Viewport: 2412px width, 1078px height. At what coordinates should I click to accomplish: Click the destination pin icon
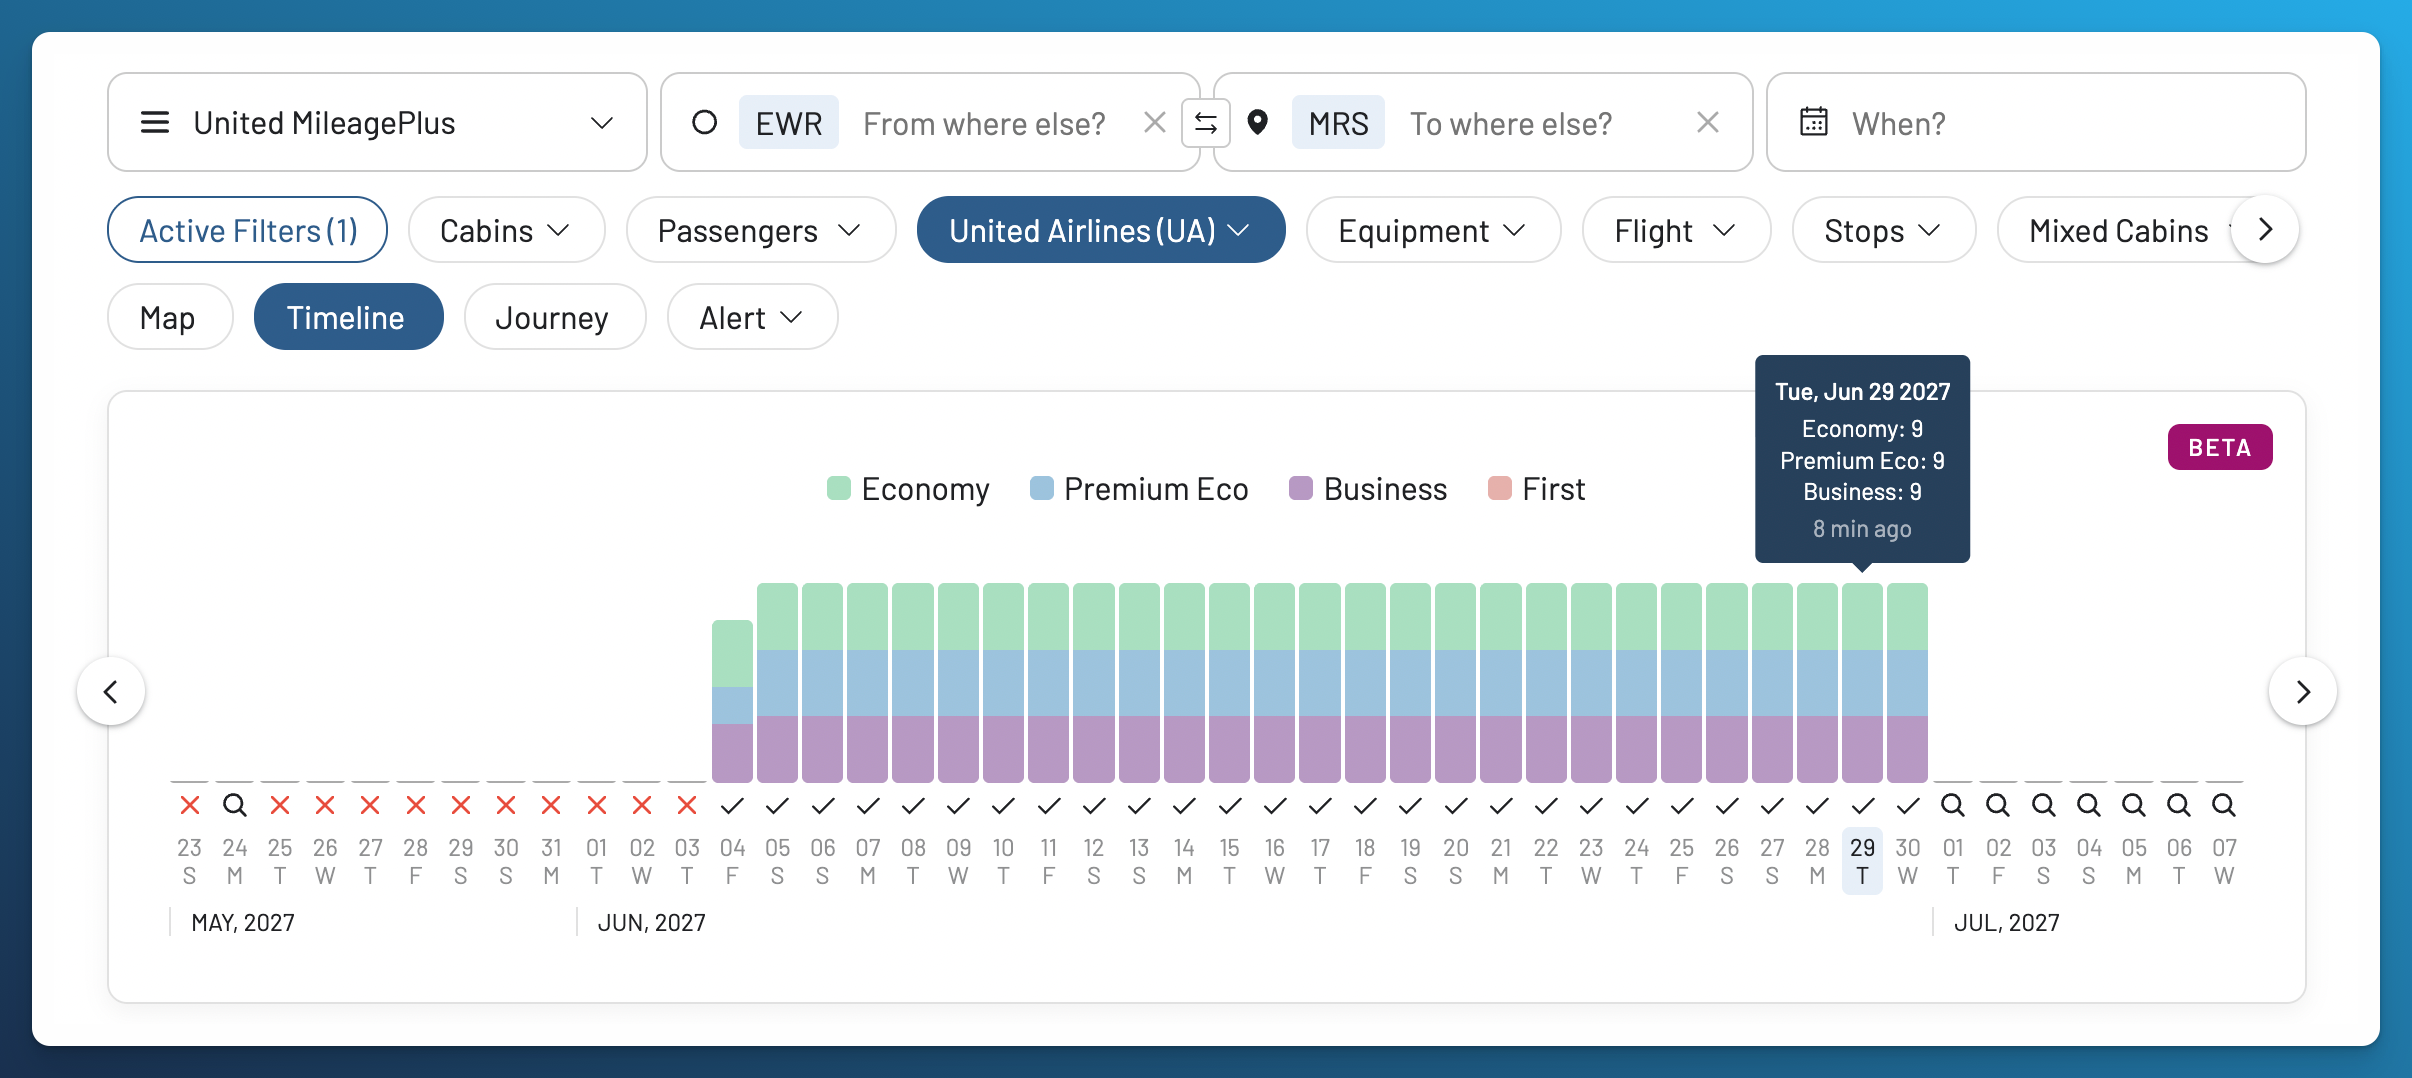(x=1258, y=122)
